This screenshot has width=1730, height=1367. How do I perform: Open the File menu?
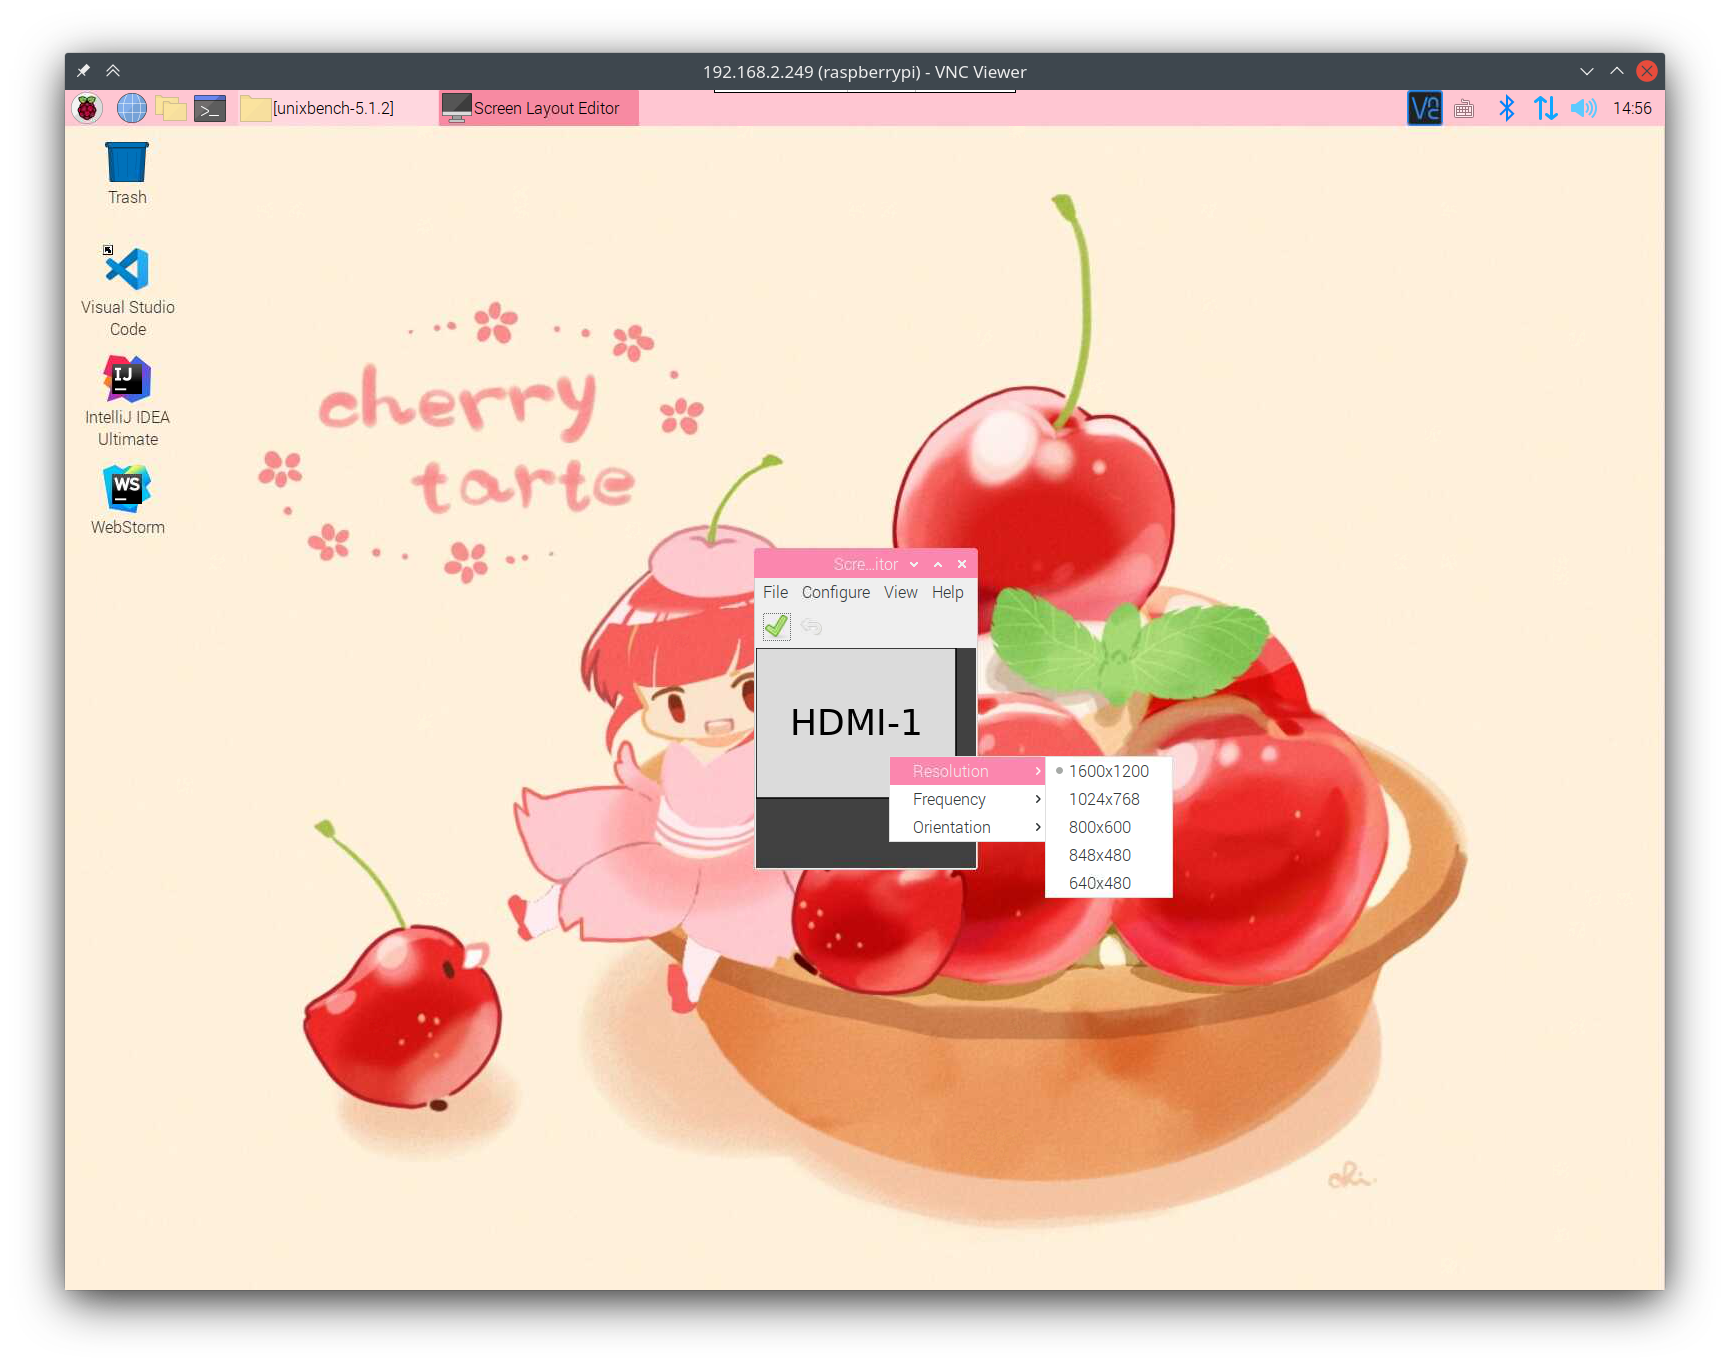[x=775, y=592]
